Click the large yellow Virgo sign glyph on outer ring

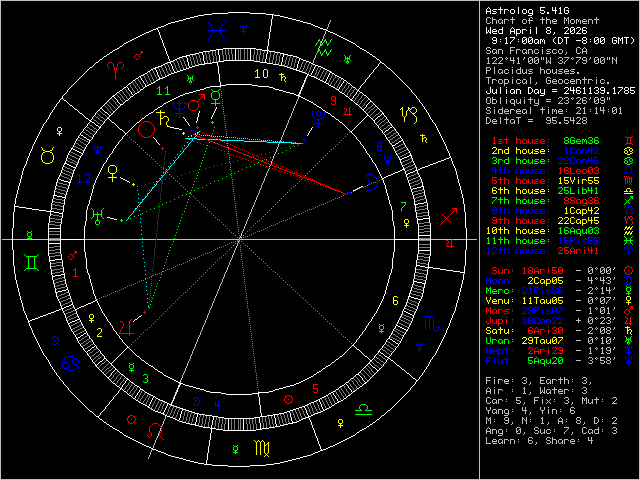click(x=262, y=448)
